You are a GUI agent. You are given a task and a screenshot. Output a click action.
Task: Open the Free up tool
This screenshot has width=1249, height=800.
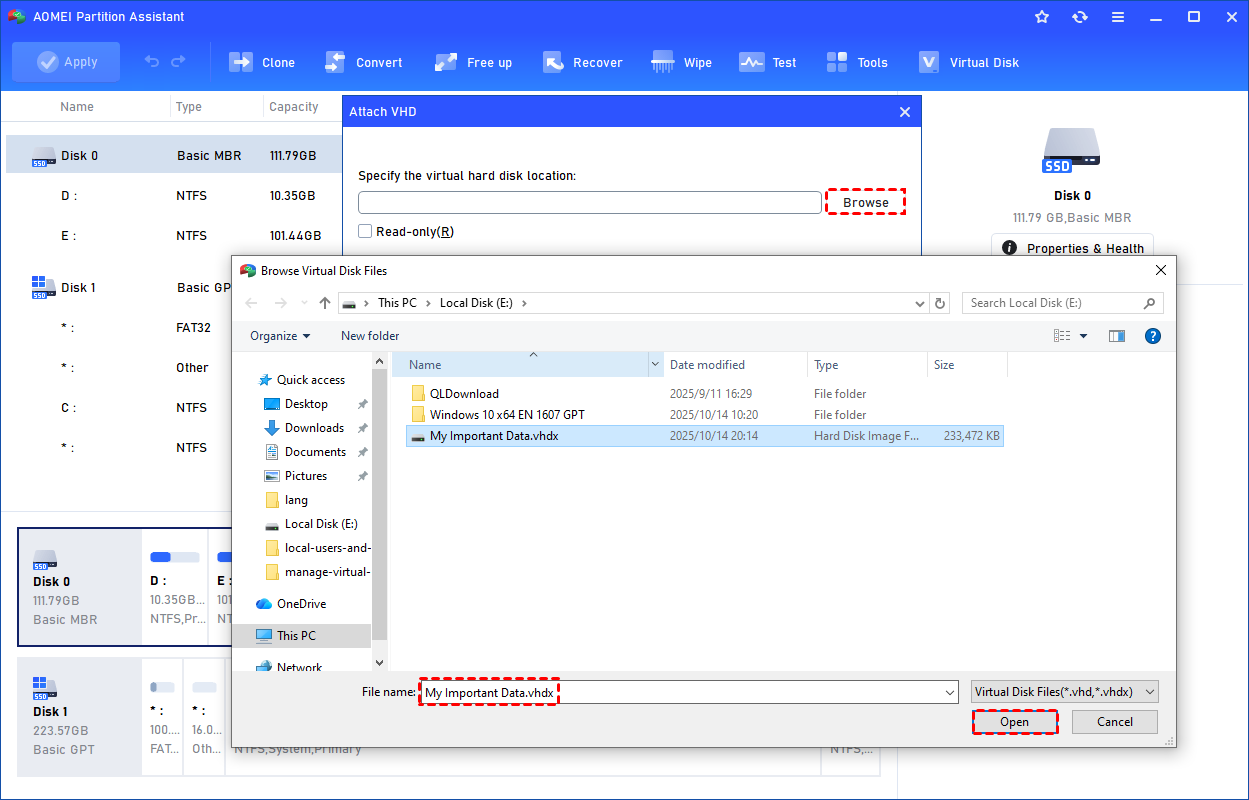tap(473, 62)
